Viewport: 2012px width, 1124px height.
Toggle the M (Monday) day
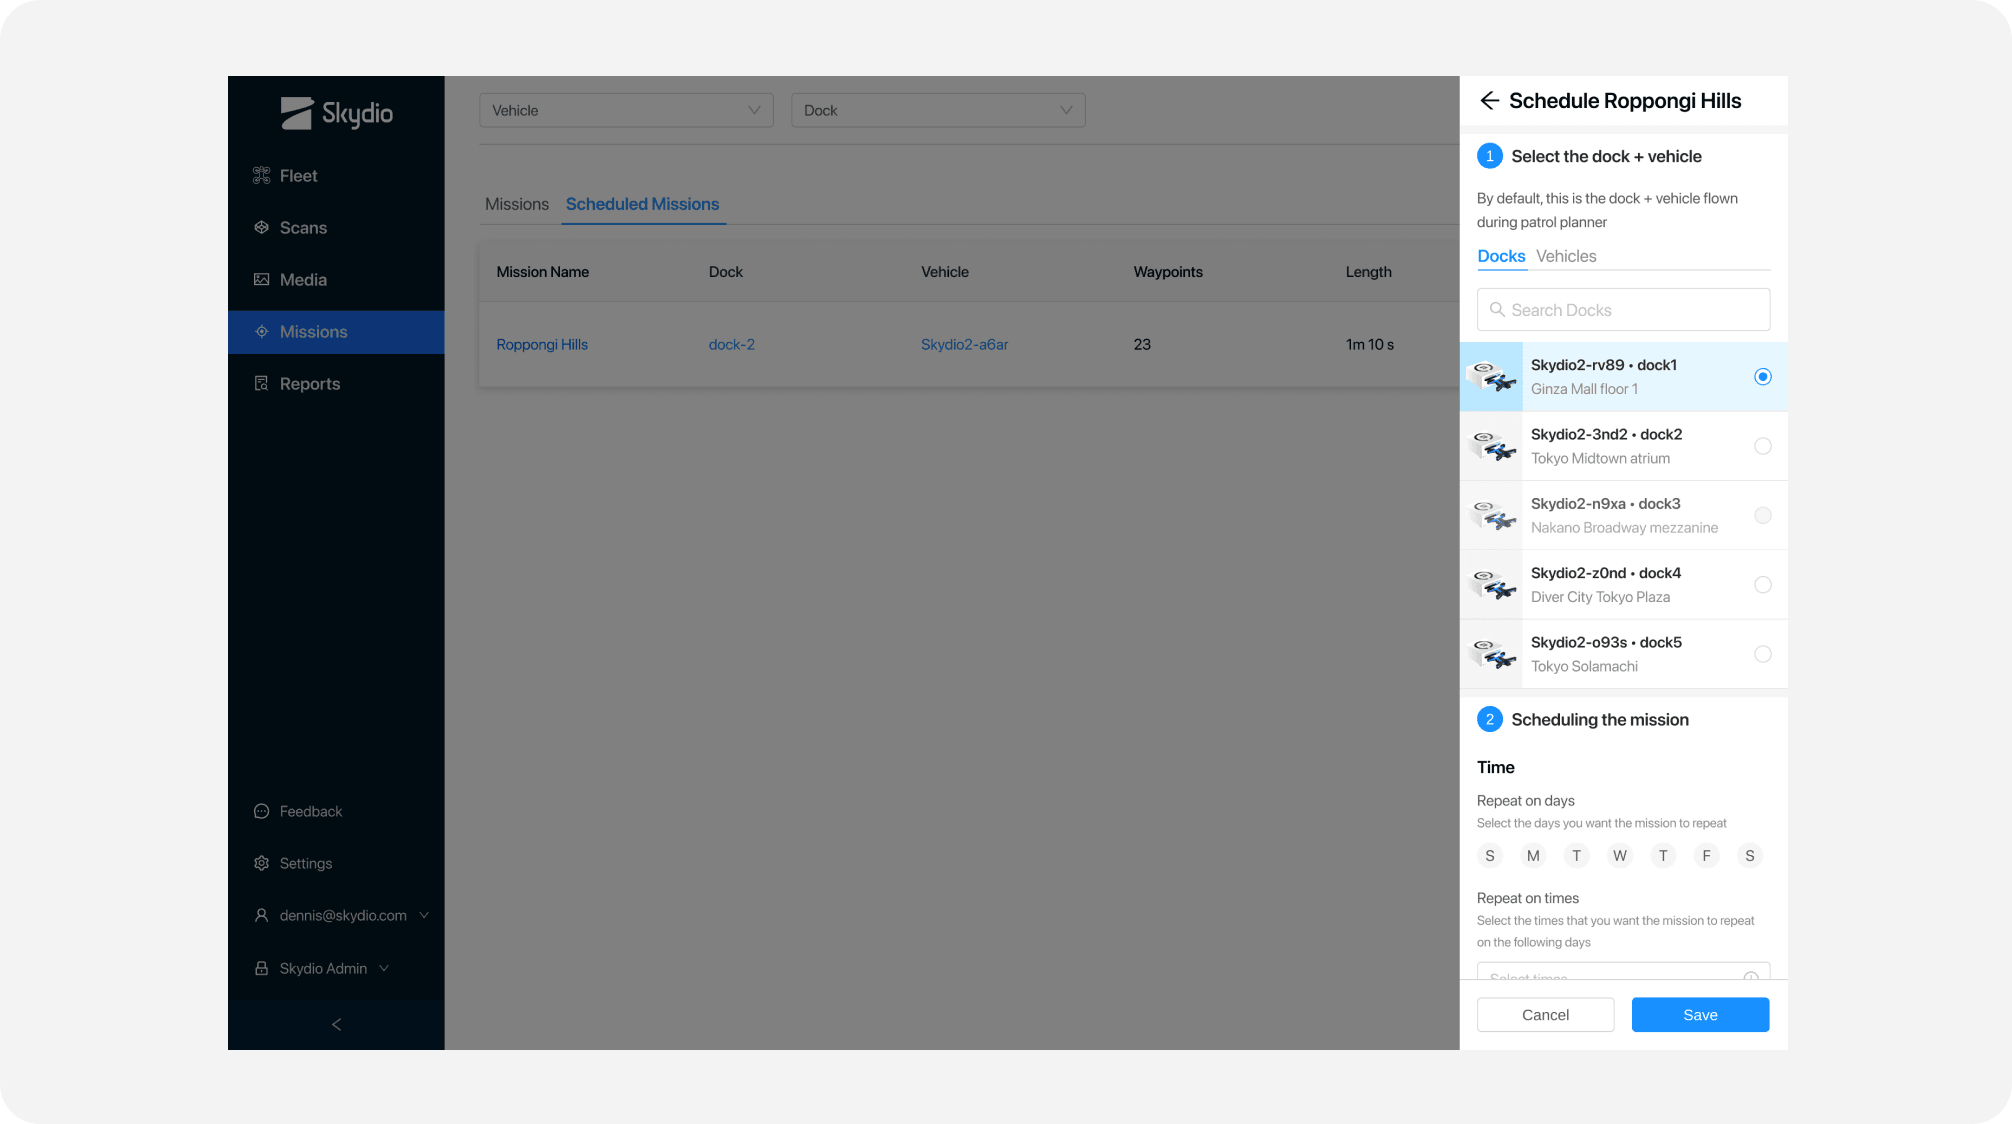tap(1533, 855)
